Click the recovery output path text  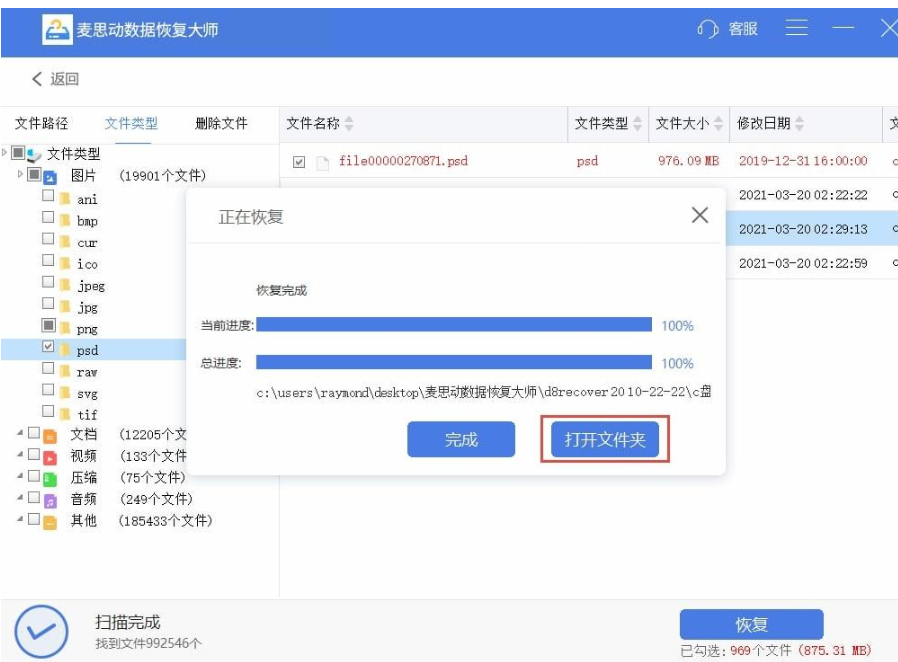pos(484,392)
